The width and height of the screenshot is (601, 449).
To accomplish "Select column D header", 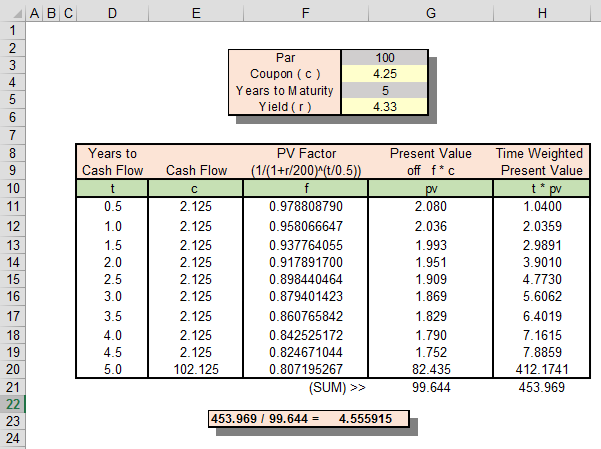I will pyautogui.click(x=112, y=13).
